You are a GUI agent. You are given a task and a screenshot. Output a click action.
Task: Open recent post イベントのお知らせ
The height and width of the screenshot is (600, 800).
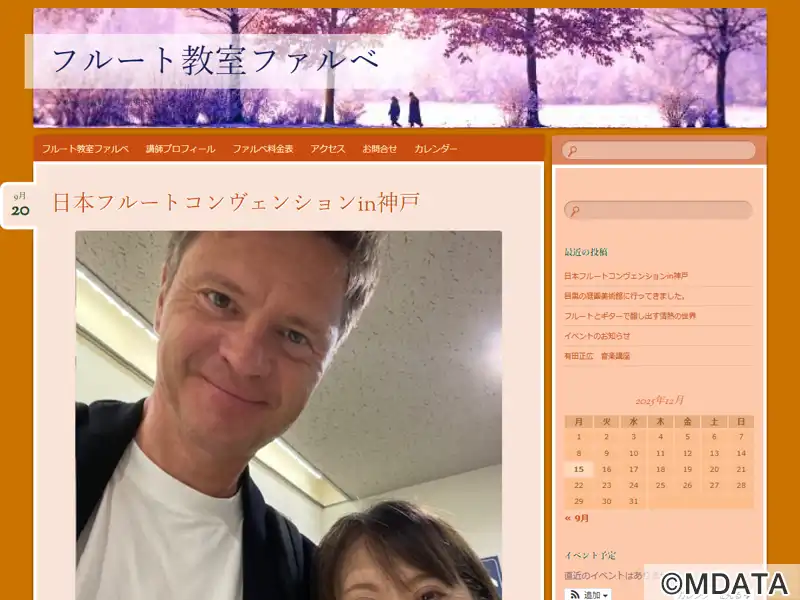[597, 336]
